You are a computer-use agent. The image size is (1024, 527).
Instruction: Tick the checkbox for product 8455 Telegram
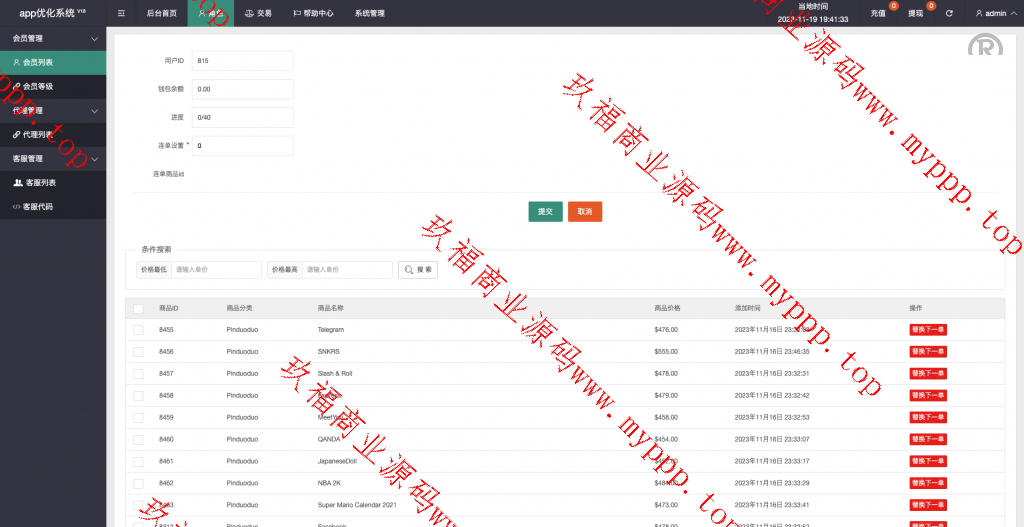coord(138,329)
